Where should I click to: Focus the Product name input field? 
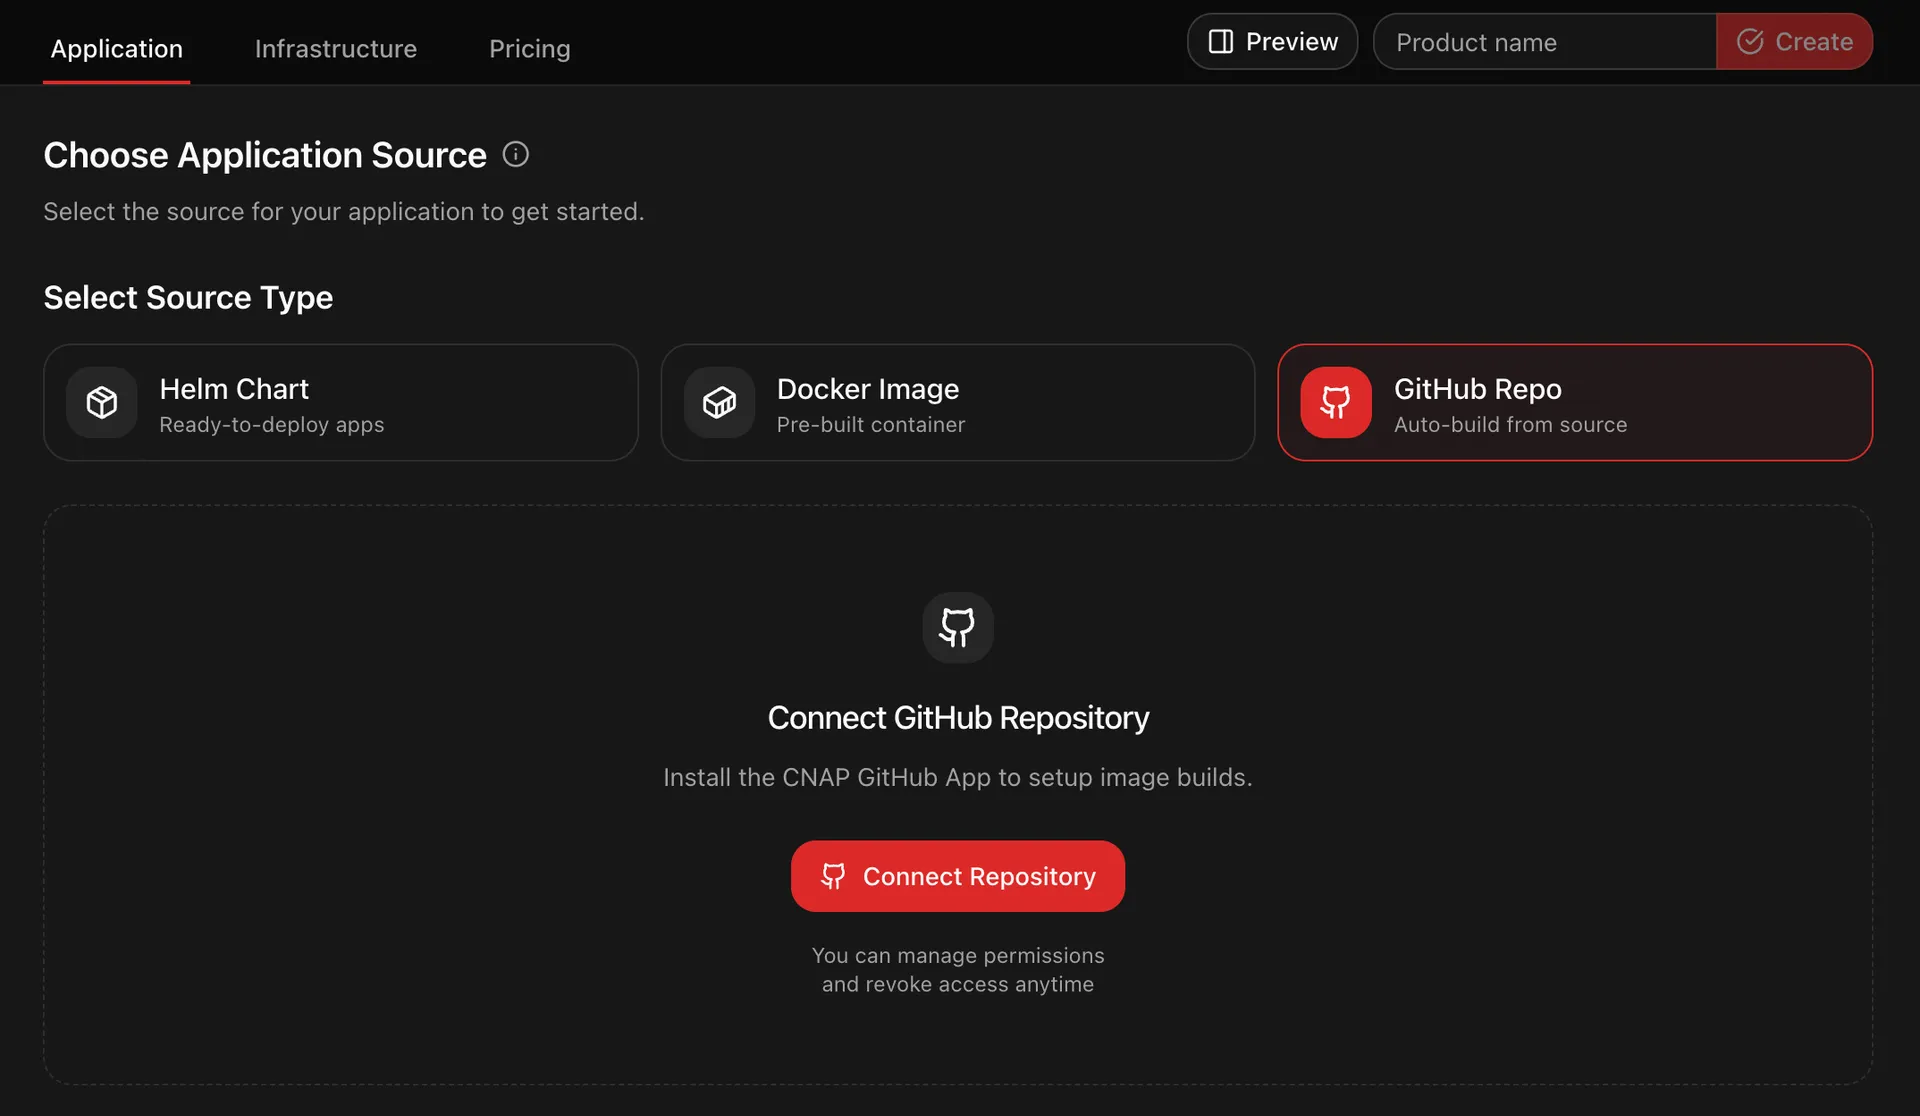pos(1545,42)
